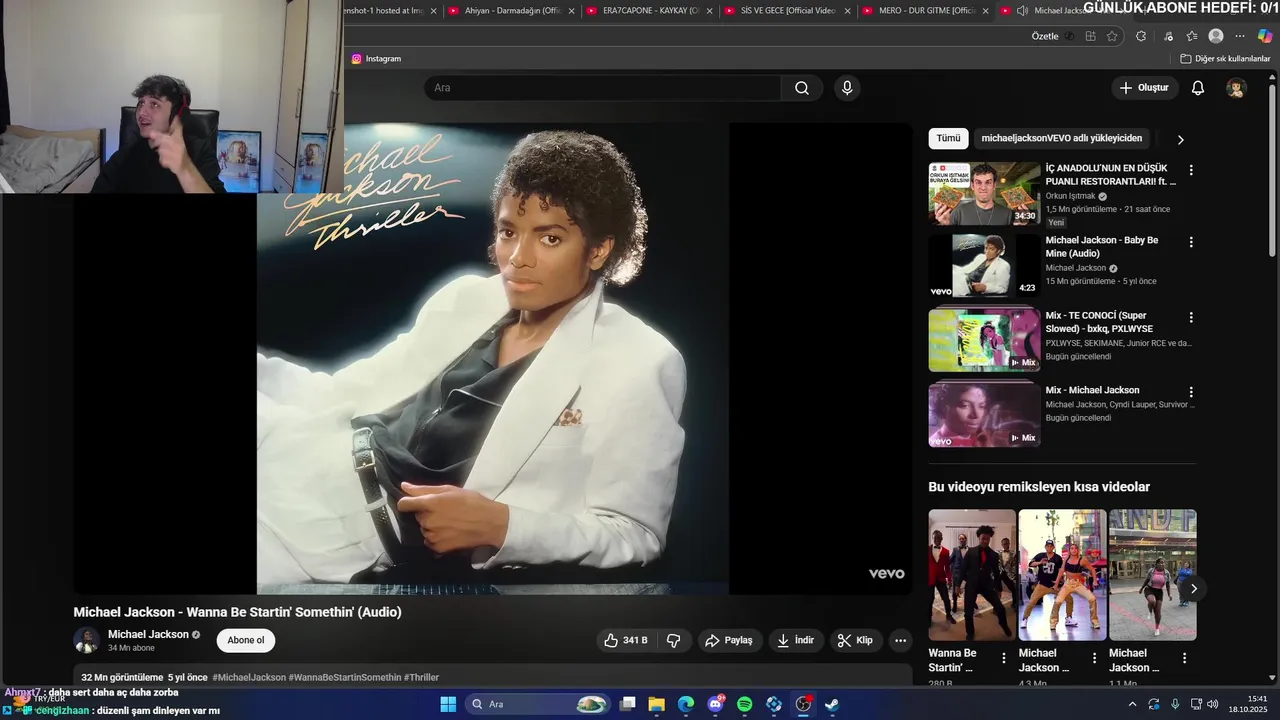The image size is (1280, 720).
Task: Open Orkun Işıtmak restaurant video thumbnail
Action: 984,193
